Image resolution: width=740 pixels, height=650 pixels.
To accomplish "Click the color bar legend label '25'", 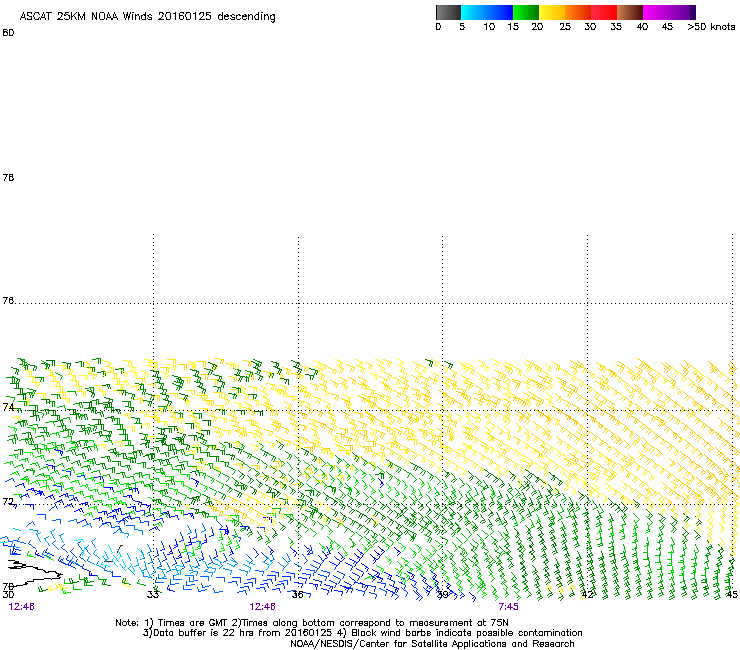I will pyautogui.click(x=565, y=27).
